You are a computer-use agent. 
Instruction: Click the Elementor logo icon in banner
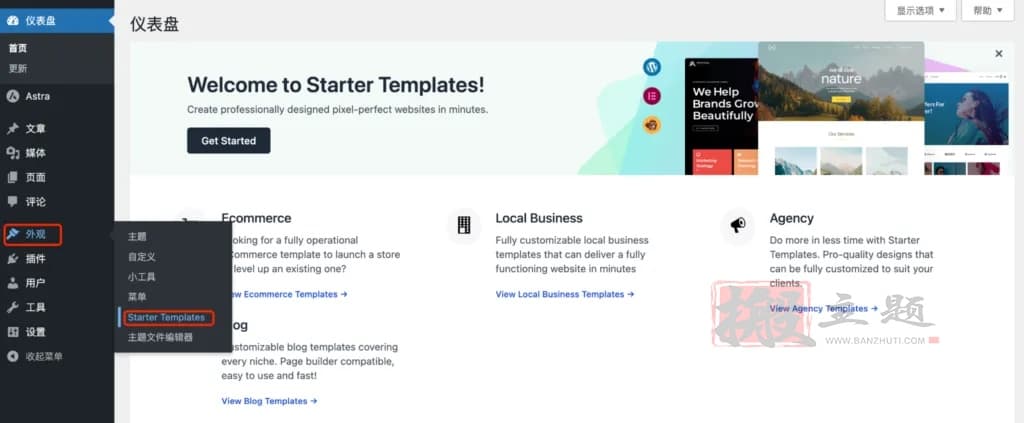point(652,97)
